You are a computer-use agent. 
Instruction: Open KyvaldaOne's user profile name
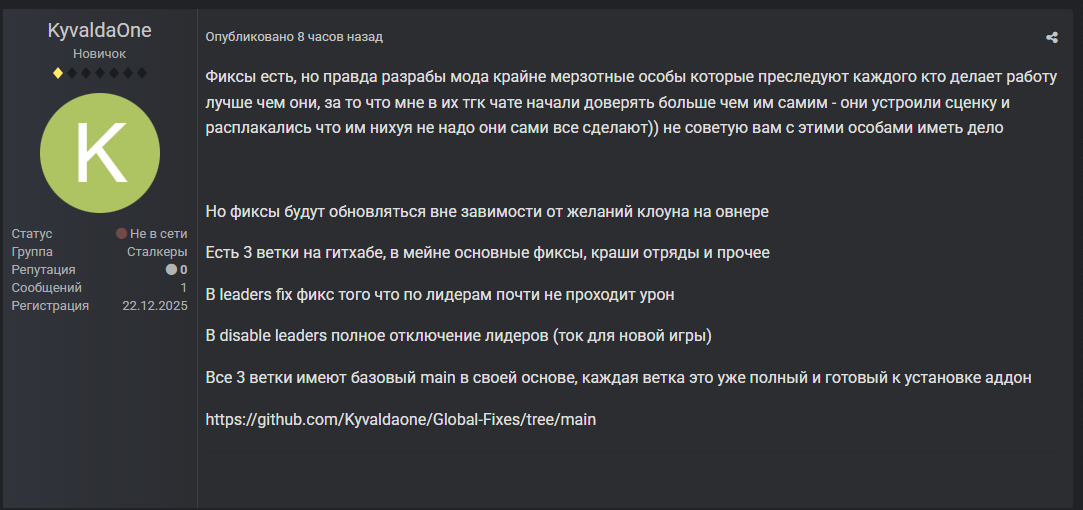[x=99, y=31]
